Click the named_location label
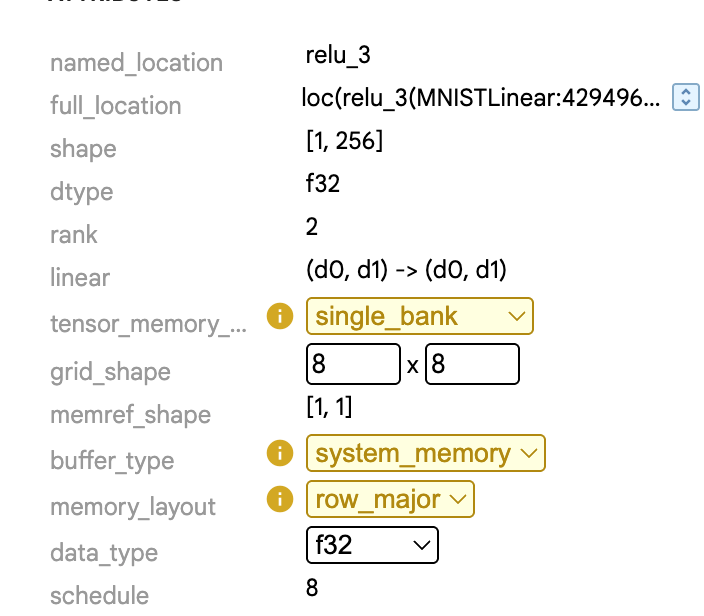The width and height of the screenshot is (704, 616). click(x=136, y=63)
